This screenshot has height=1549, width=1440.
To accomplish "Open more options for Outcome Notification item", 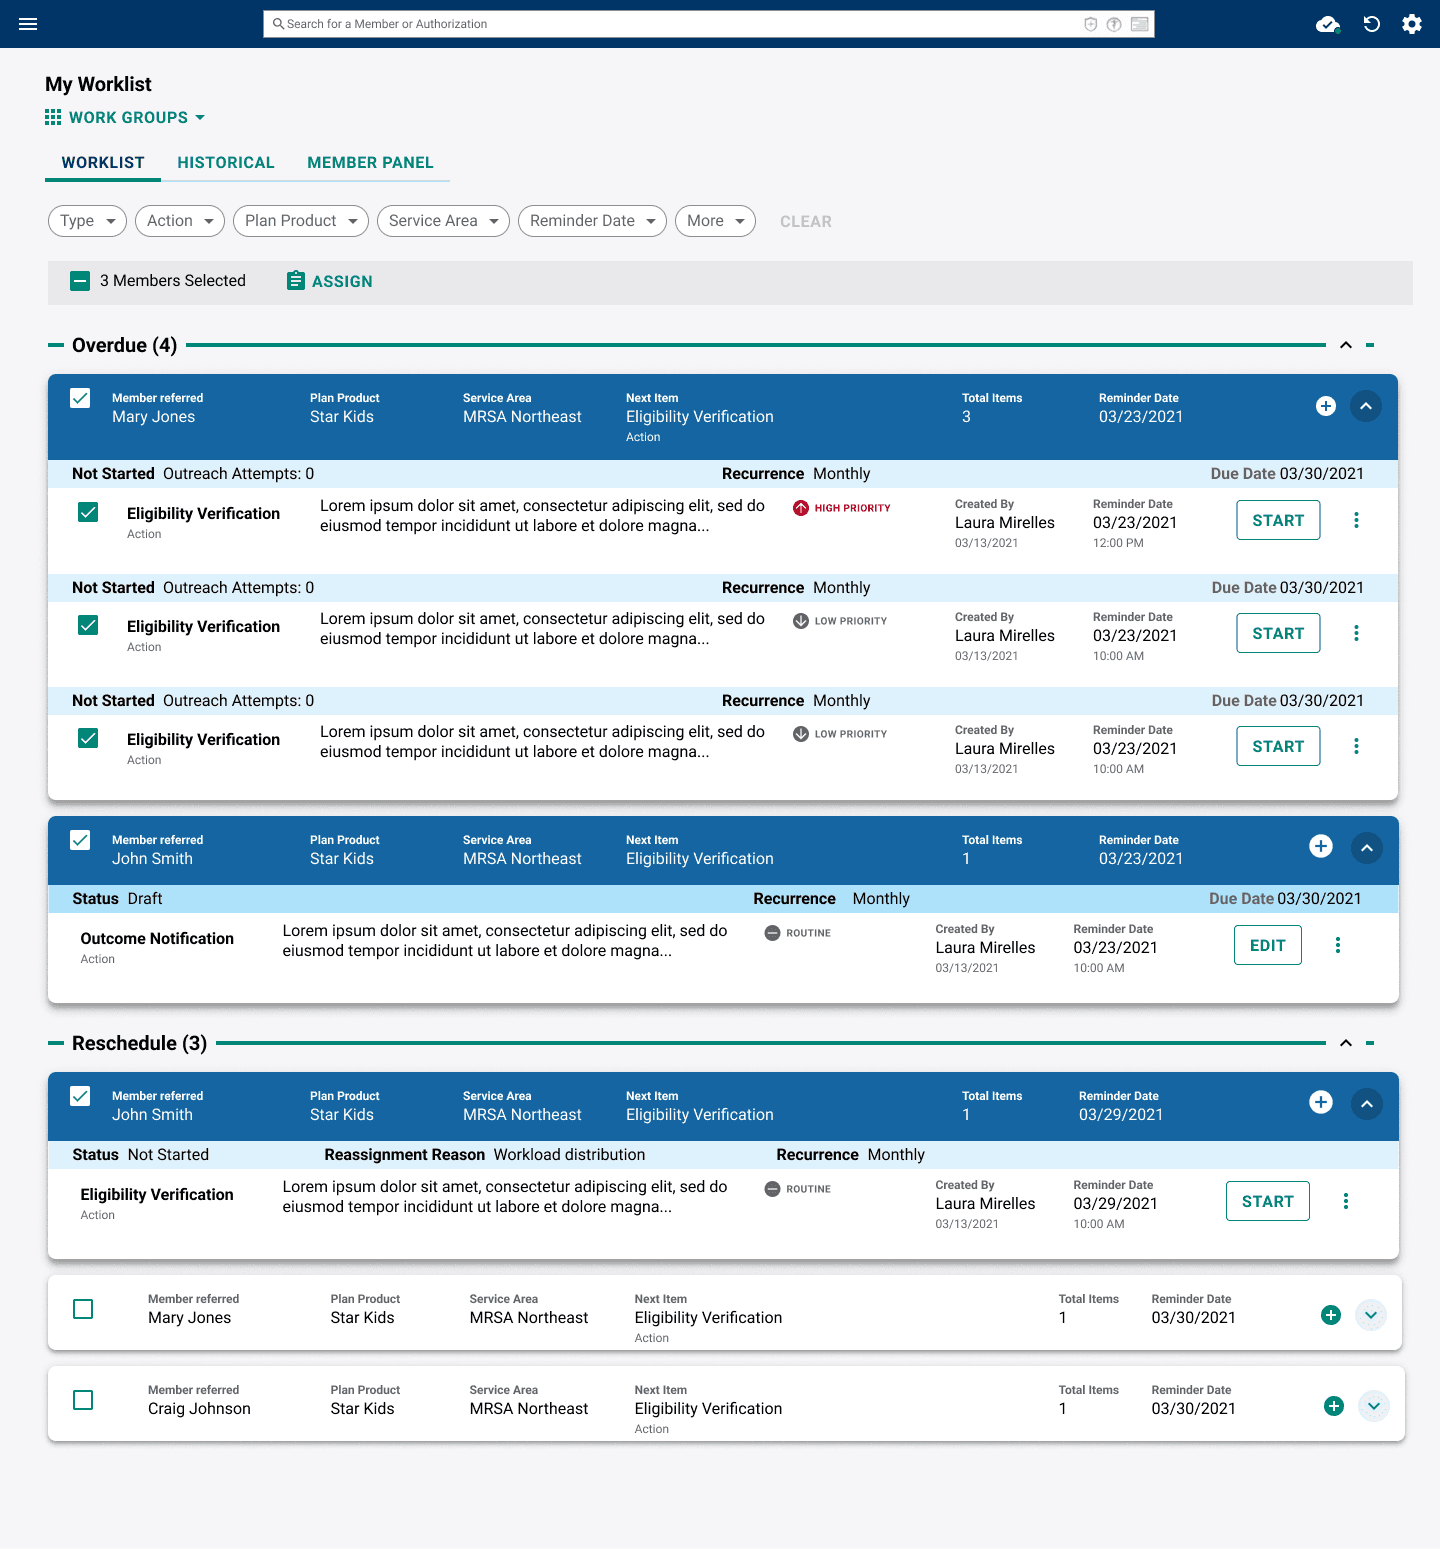I will pos(1338,945).
